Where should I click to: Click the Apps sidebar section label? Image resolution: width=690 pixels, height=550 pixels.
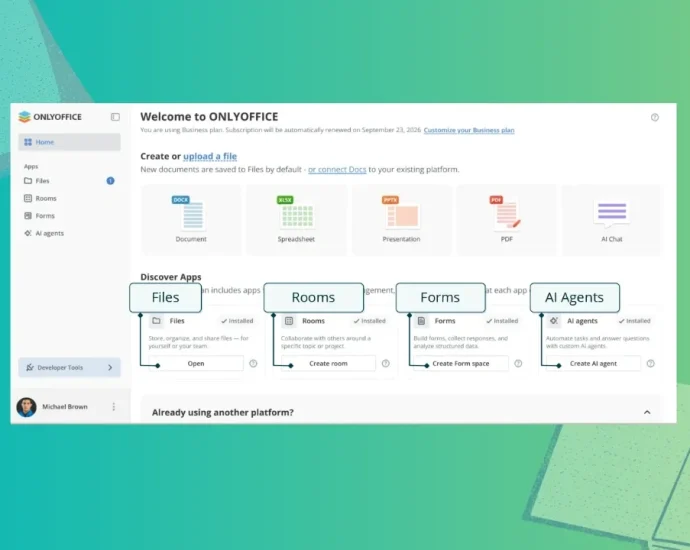point(31,166)
